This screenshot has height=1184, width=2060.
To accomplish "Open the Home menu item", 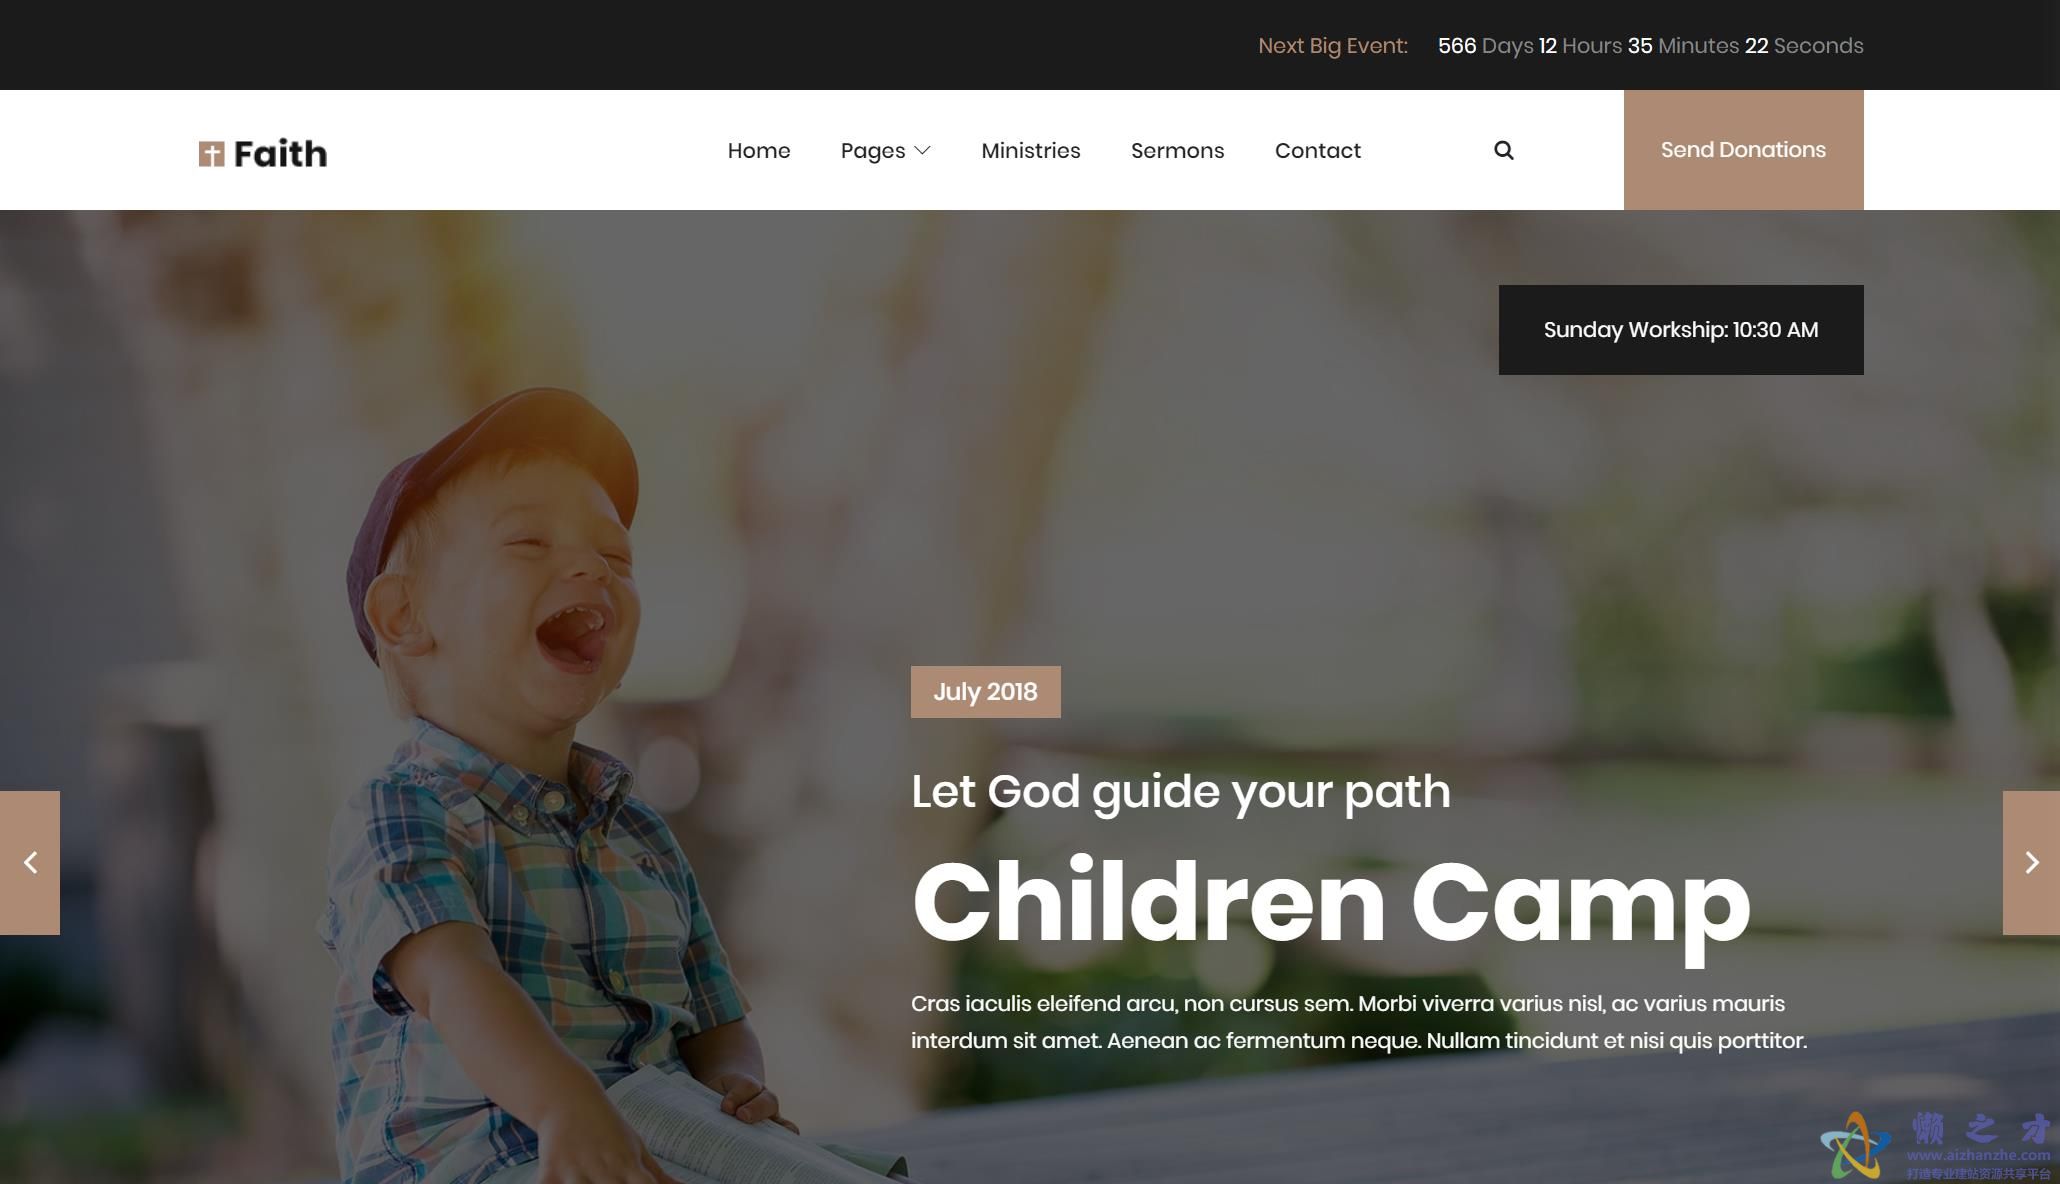I will click(759, 150).
